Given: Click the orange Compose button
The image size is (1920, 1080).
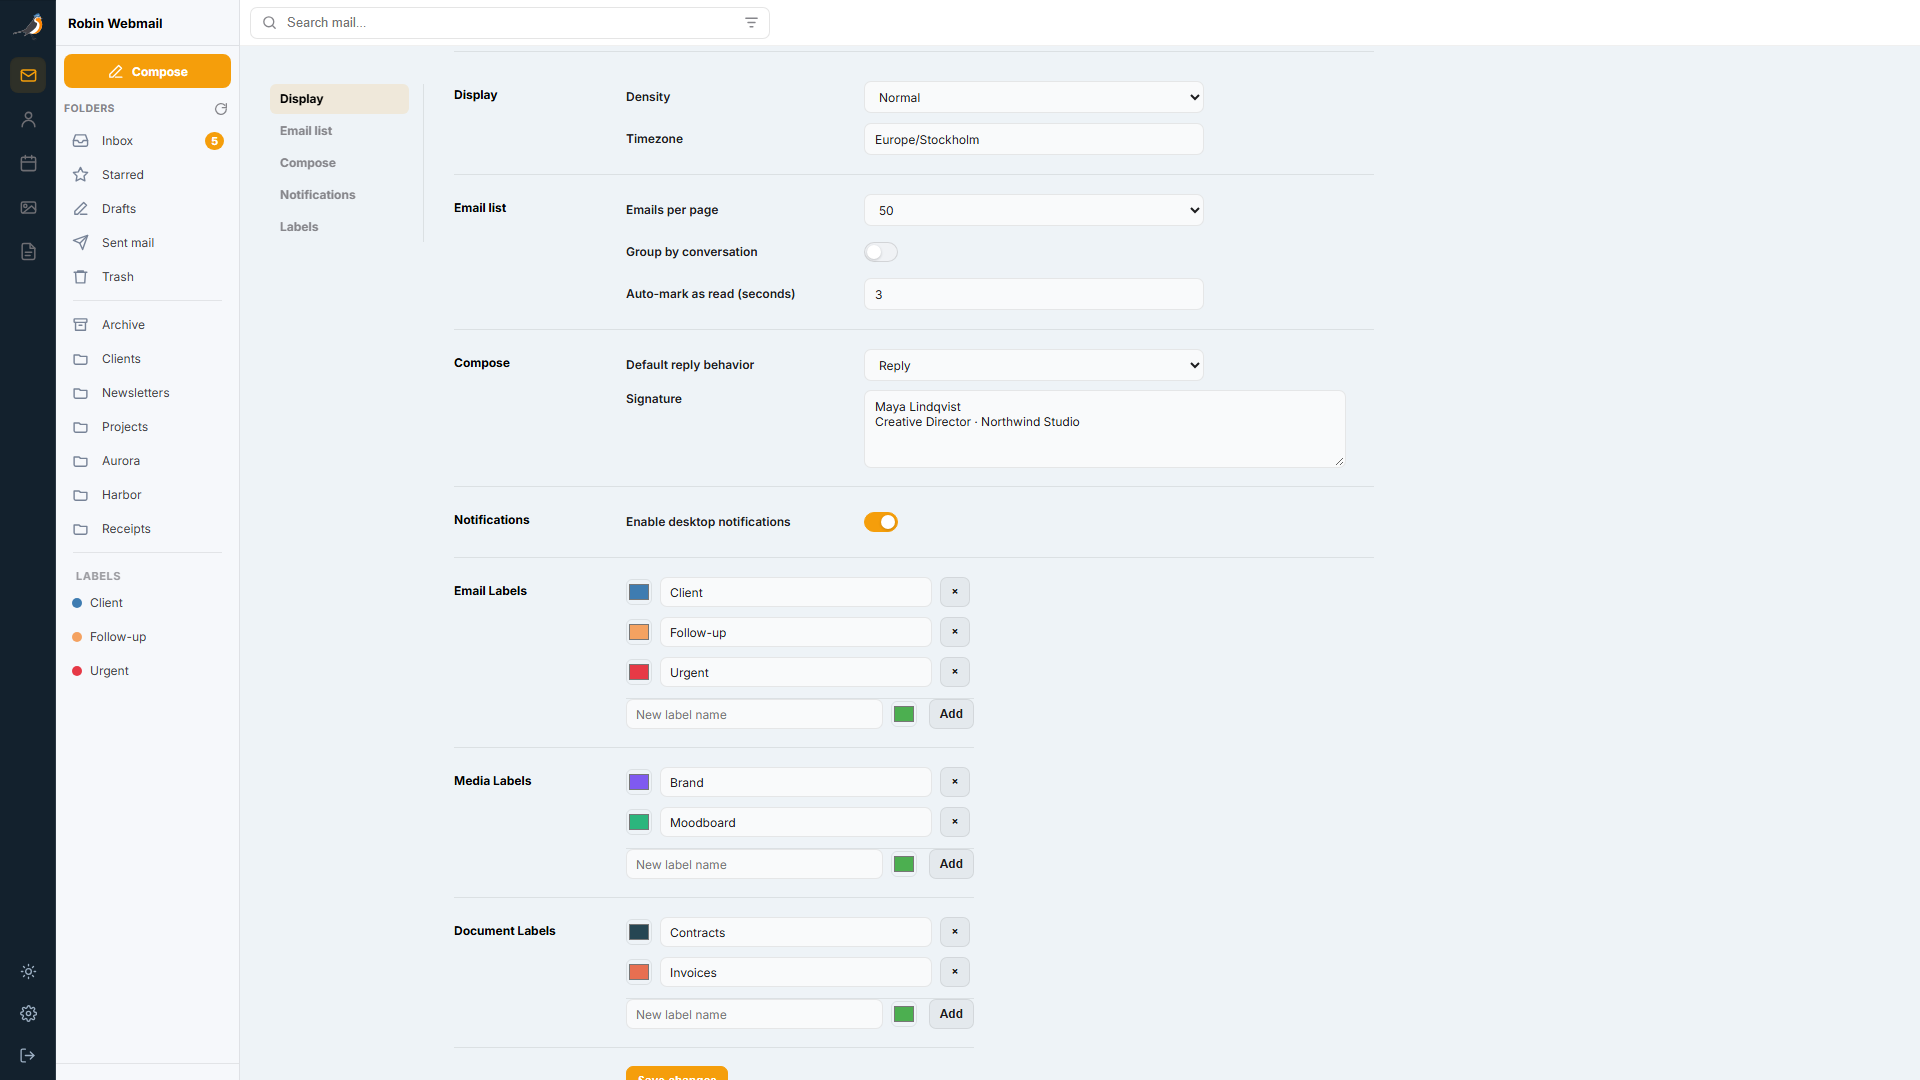Looking at the screenshot, I should 147,71.
